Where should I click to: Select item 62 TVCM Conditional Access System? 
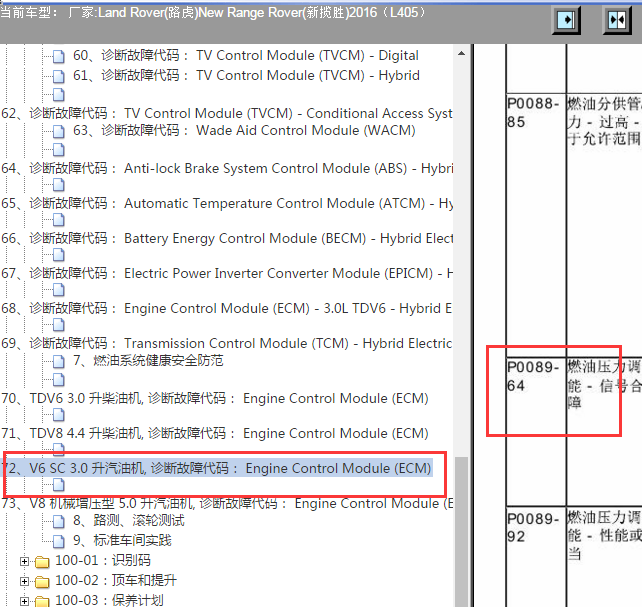(x=227, y=113)
